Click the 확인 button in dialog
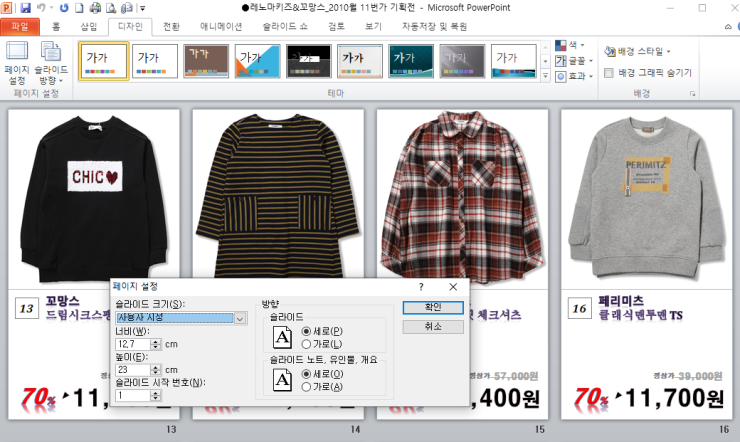The width and height of the screenshot is (740, 442). point(433,307)
